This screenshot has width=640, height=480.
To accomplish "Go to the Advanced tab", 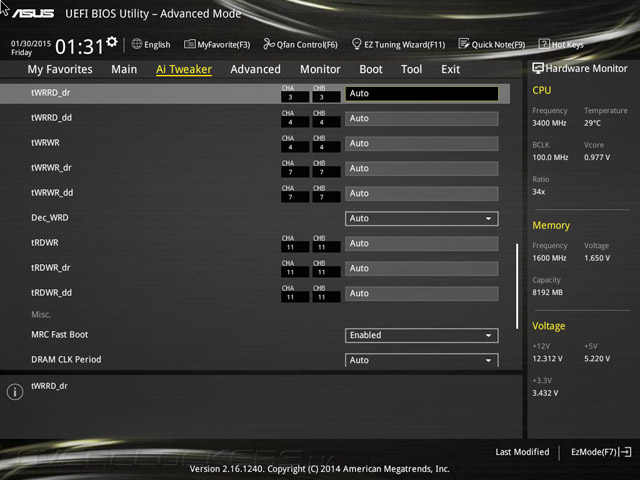I will 256,69.
